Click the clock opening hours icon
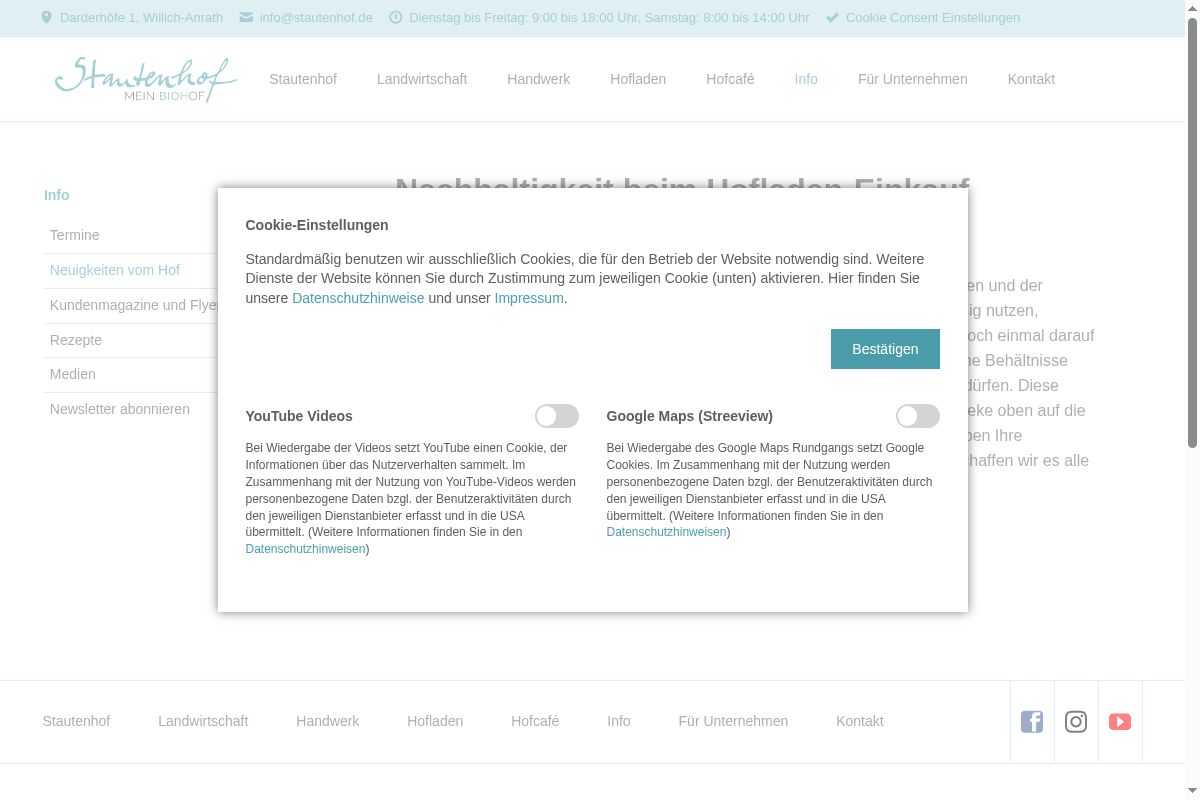The image size is (1200, 800). click(x=396, y=17)
